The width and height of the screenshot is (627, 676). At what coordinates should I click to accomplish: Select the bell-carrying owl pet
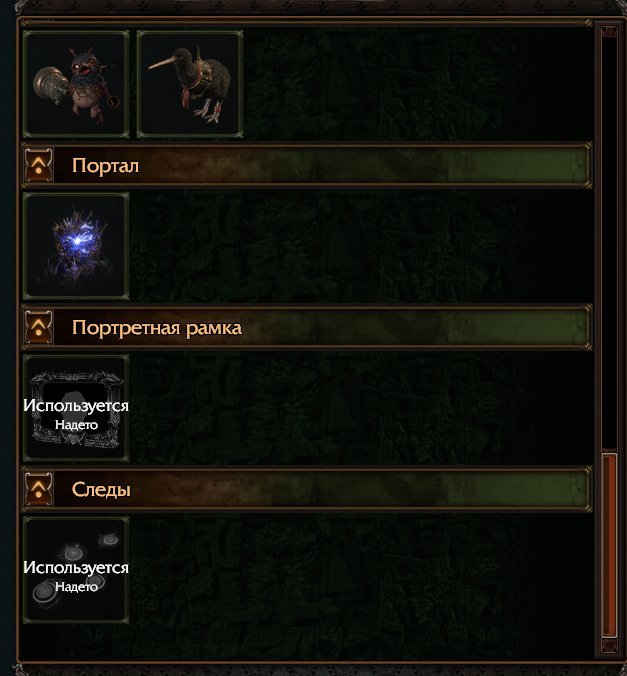click(x=76, y=84)
